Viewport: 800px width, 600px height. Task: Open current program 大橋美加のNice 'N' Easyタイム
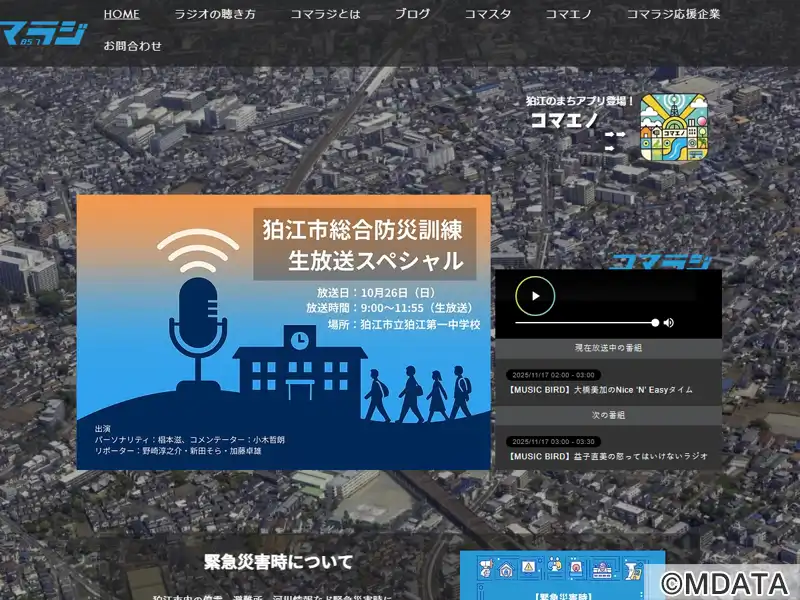(x=600, y=389)
